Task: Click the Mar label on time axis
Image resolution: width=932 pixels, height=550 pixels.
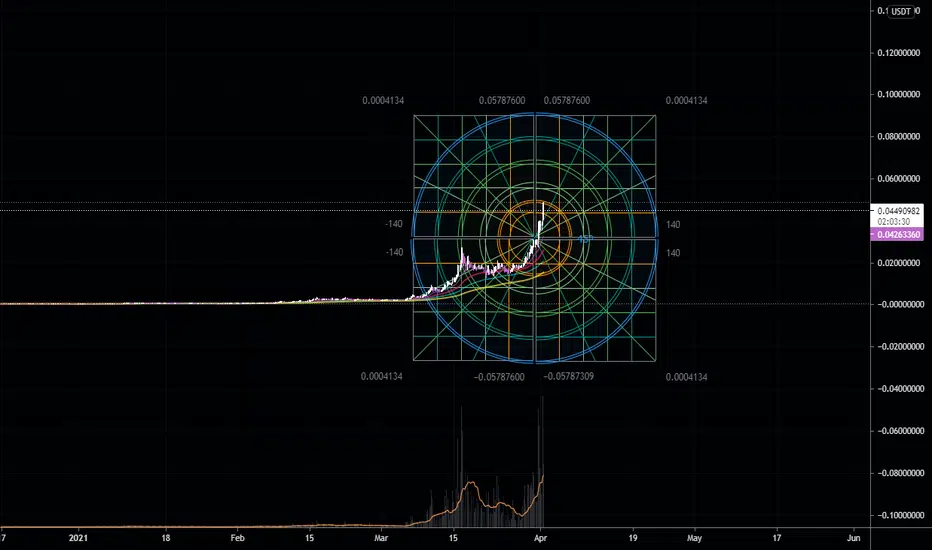Action: click(381, 538)
